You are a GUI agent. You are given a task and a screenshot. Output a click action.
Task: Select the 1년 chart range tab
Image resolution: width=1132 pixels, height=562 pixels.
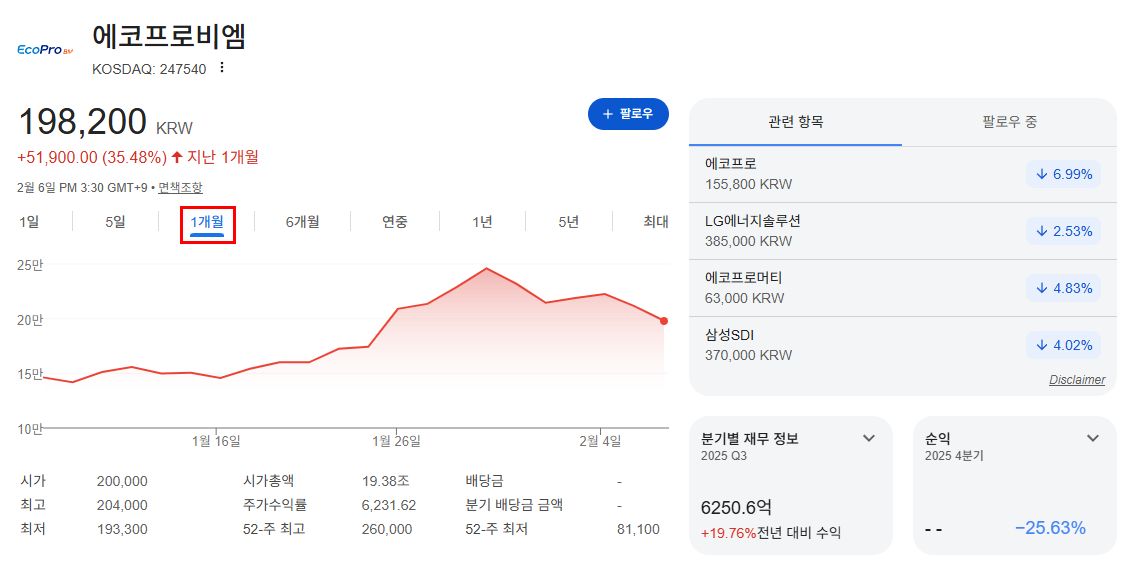(482, 222)
